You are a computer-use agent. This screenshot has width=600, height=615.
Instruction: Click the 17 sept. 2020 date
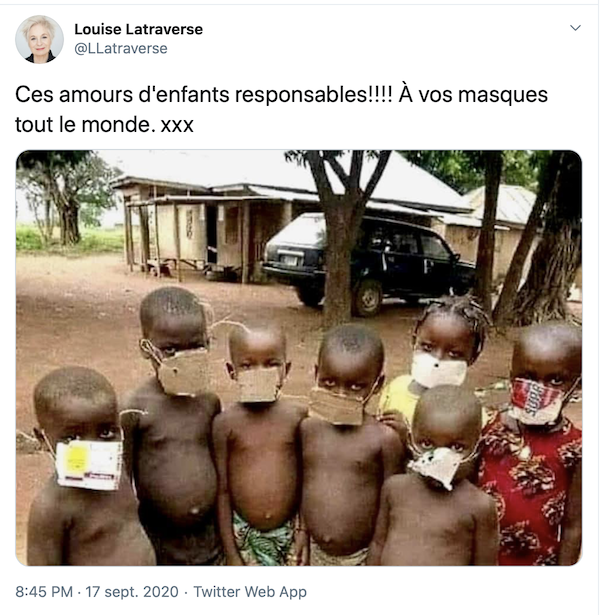[x=132, y=591]
